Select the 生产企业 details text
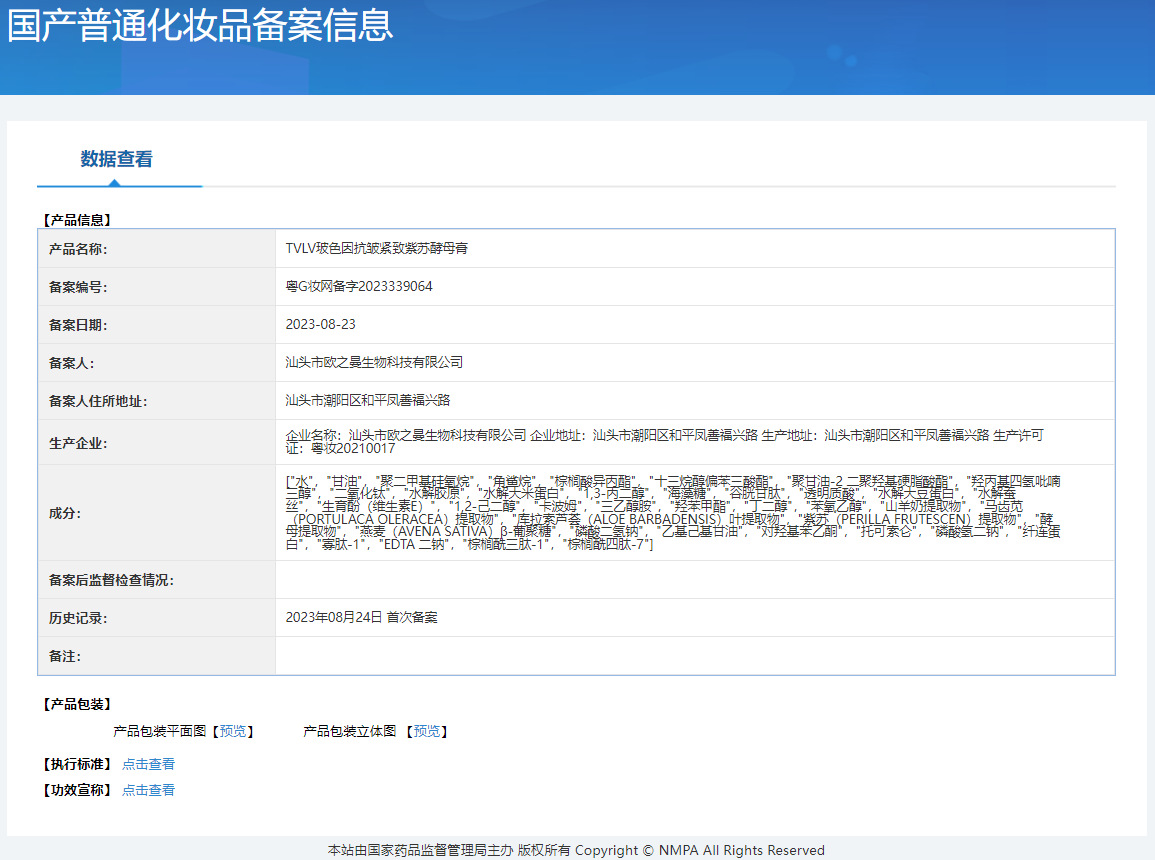This screenshot has height=860, width=1155. (664, 442)
